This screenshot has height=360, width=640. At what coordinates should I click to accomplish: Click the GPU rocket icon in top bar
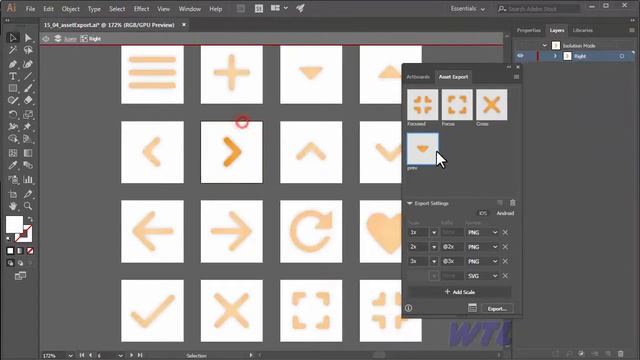click(x=300, y=8)
